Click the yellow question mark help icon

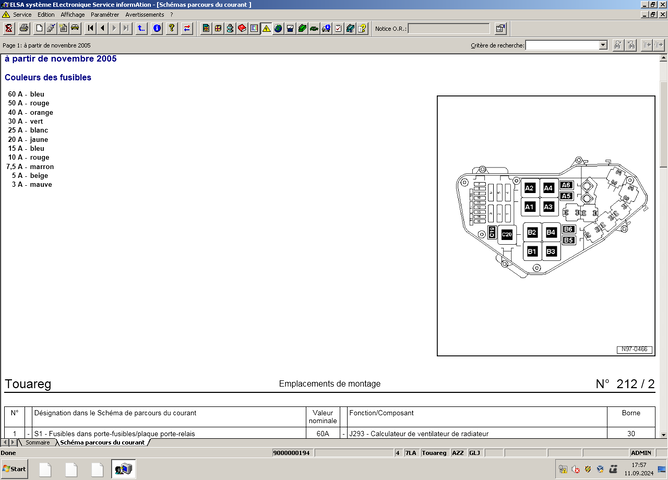172,29
